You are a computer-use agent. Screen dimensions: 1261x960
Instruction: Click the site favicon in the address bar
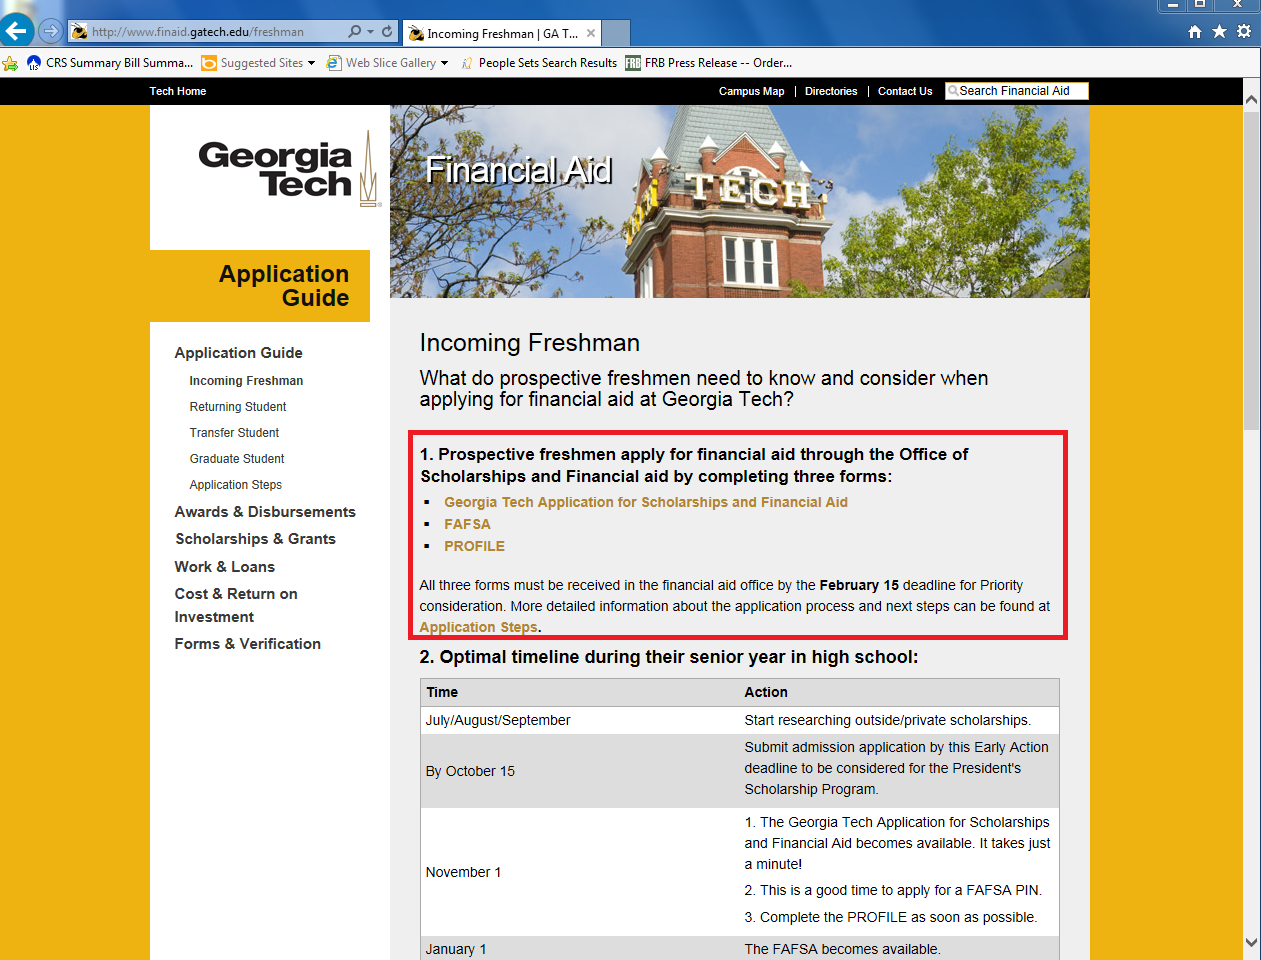coord(79,32)
